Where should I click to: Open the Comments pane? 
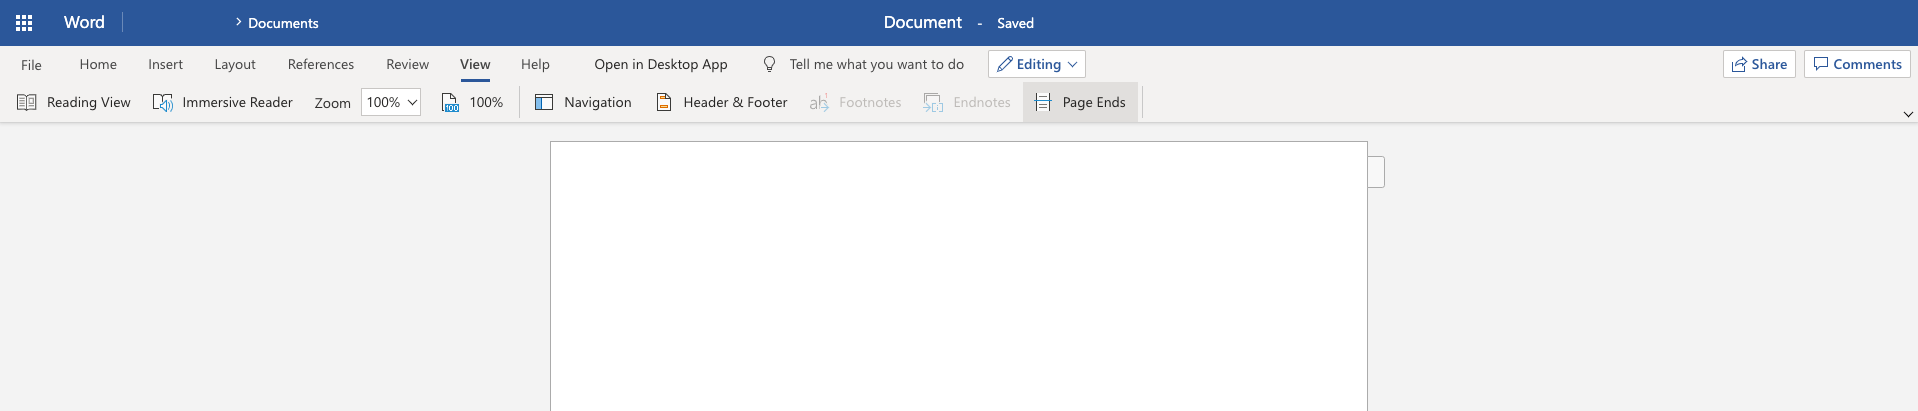click(1857, 64)
